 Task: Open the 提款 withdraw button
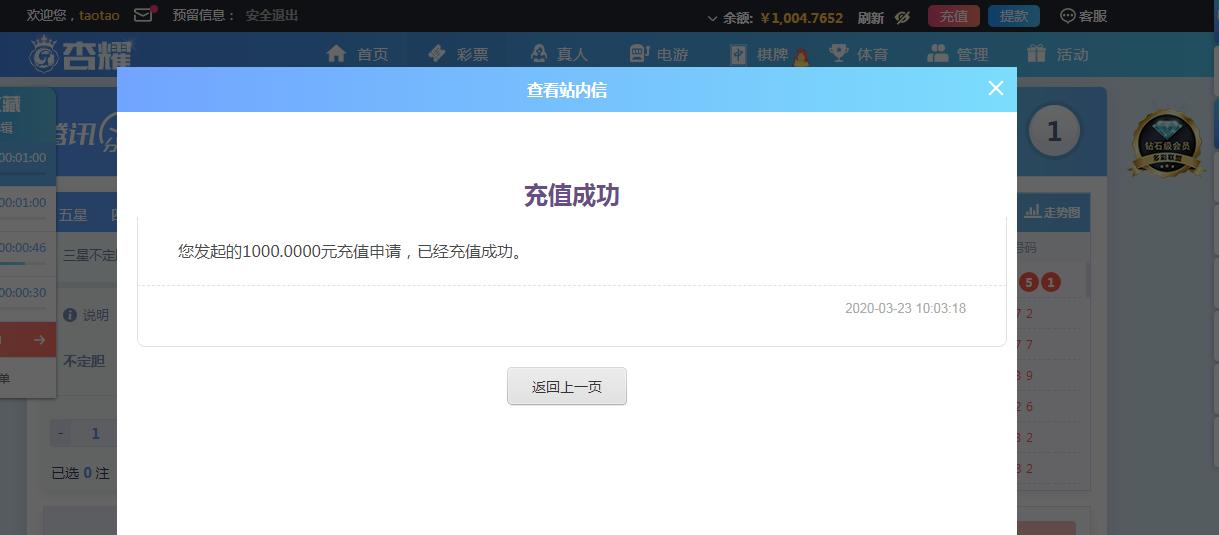point(1014,16)
